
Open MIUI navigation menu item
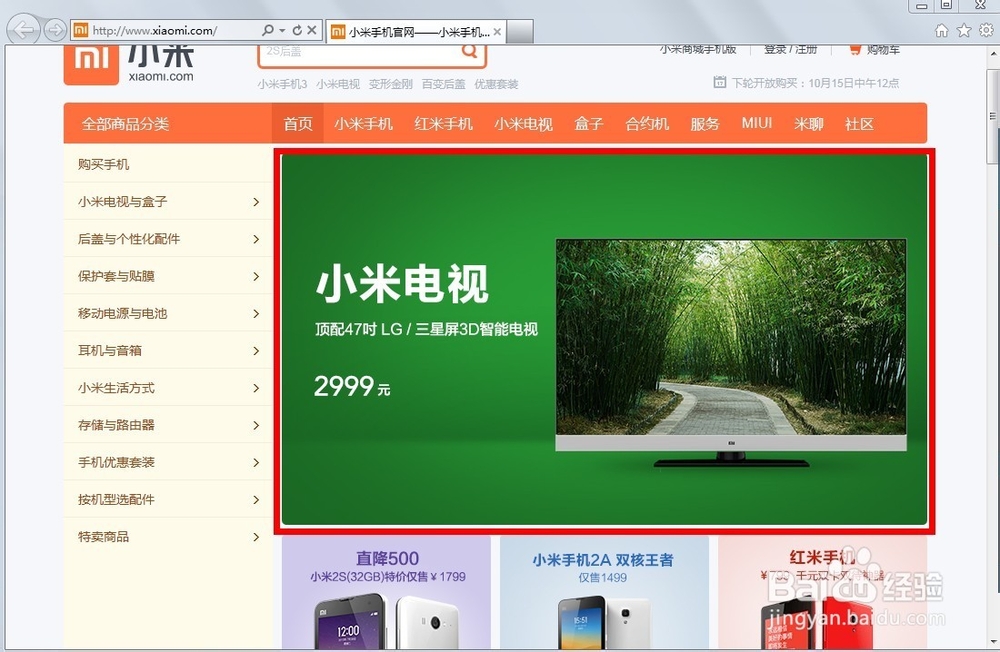click(x=756, y=123)
